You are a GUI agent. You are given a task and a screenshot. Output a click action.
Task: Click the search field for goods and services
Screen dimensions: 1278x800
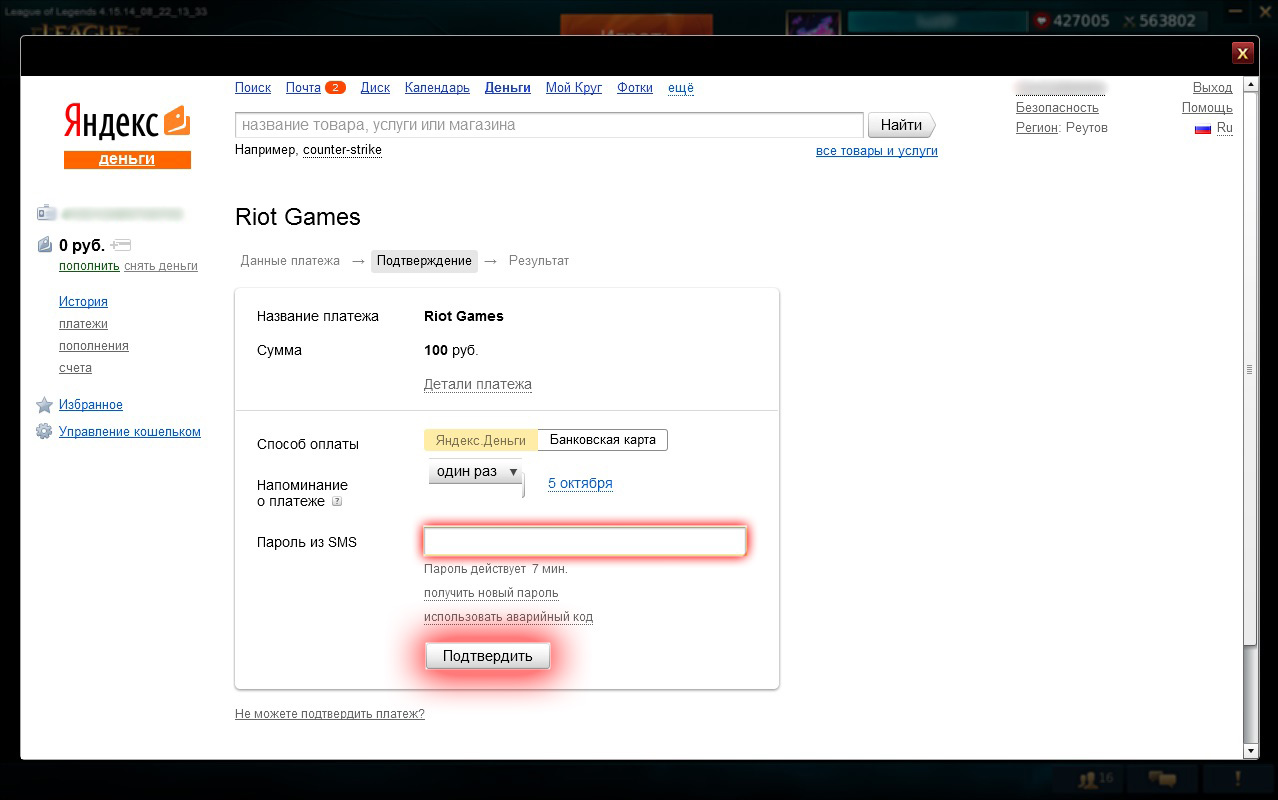point(549,125)
